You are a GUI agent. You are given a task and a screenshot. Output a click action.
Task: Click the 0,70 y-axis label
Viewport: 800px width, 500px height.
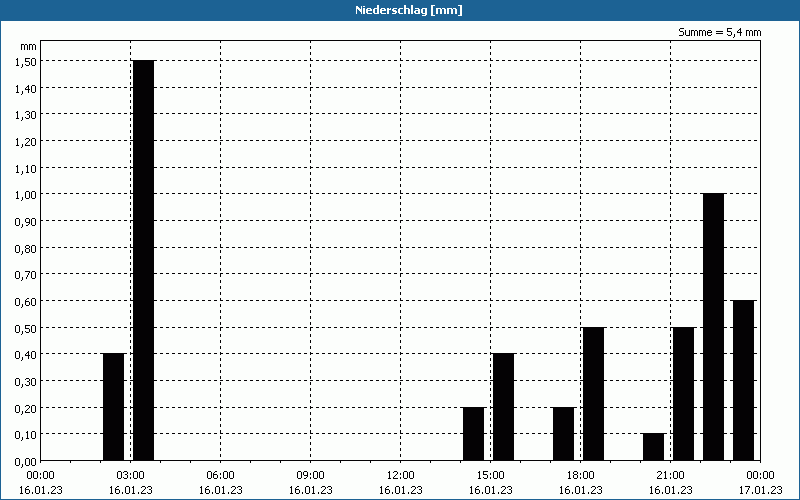[x=26, y=274]
